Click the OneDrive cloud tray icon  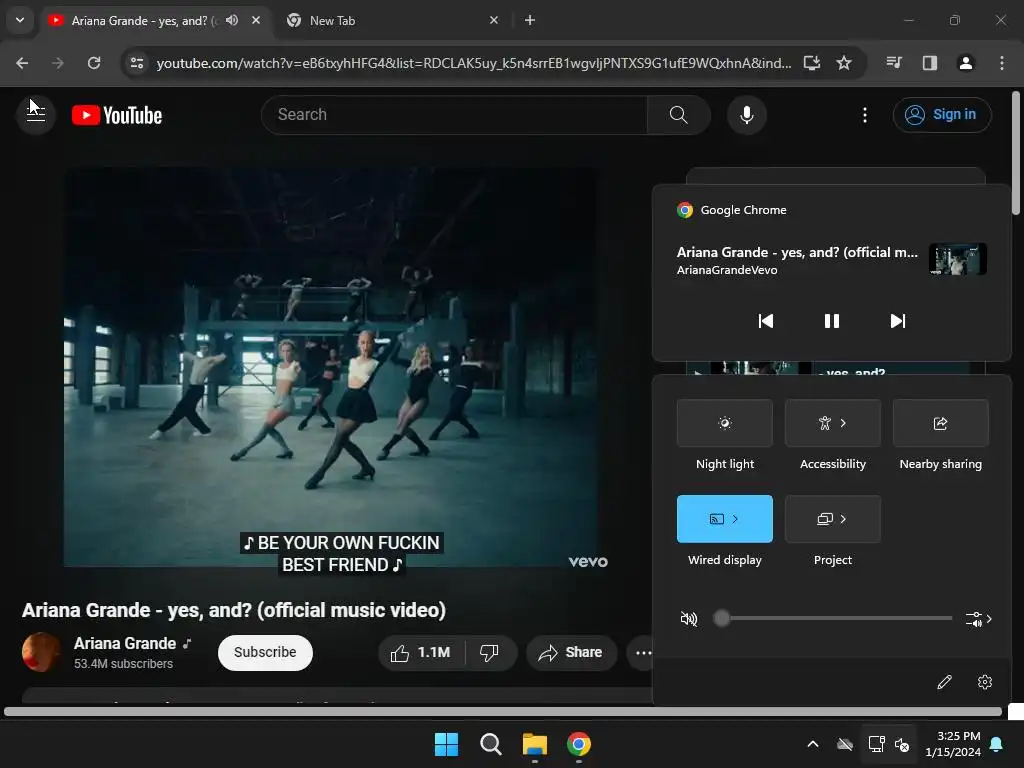[845, 744]
